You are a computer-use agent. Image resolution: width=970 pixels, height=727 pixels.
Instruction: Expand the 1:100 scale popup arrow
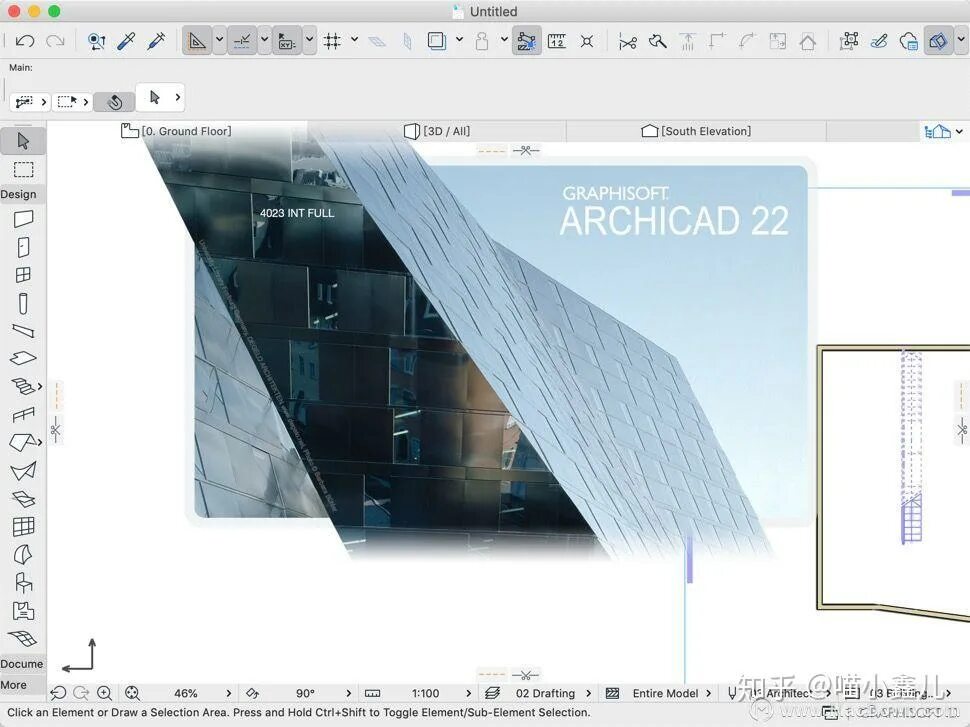468,694
